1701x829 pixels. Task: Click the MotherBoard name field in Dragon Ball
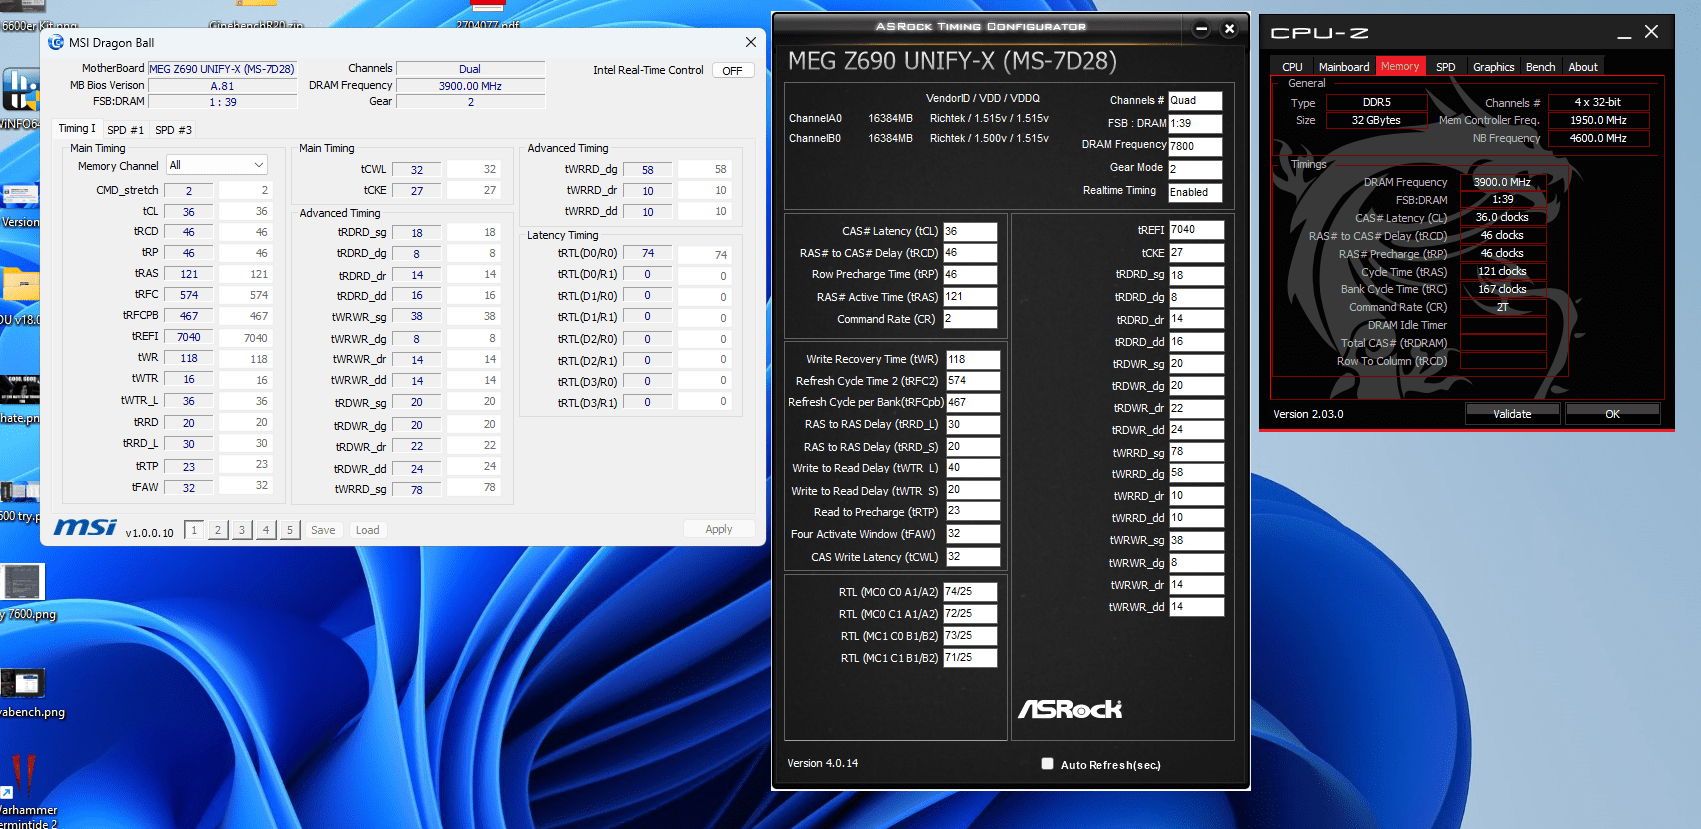coord(222,69)
